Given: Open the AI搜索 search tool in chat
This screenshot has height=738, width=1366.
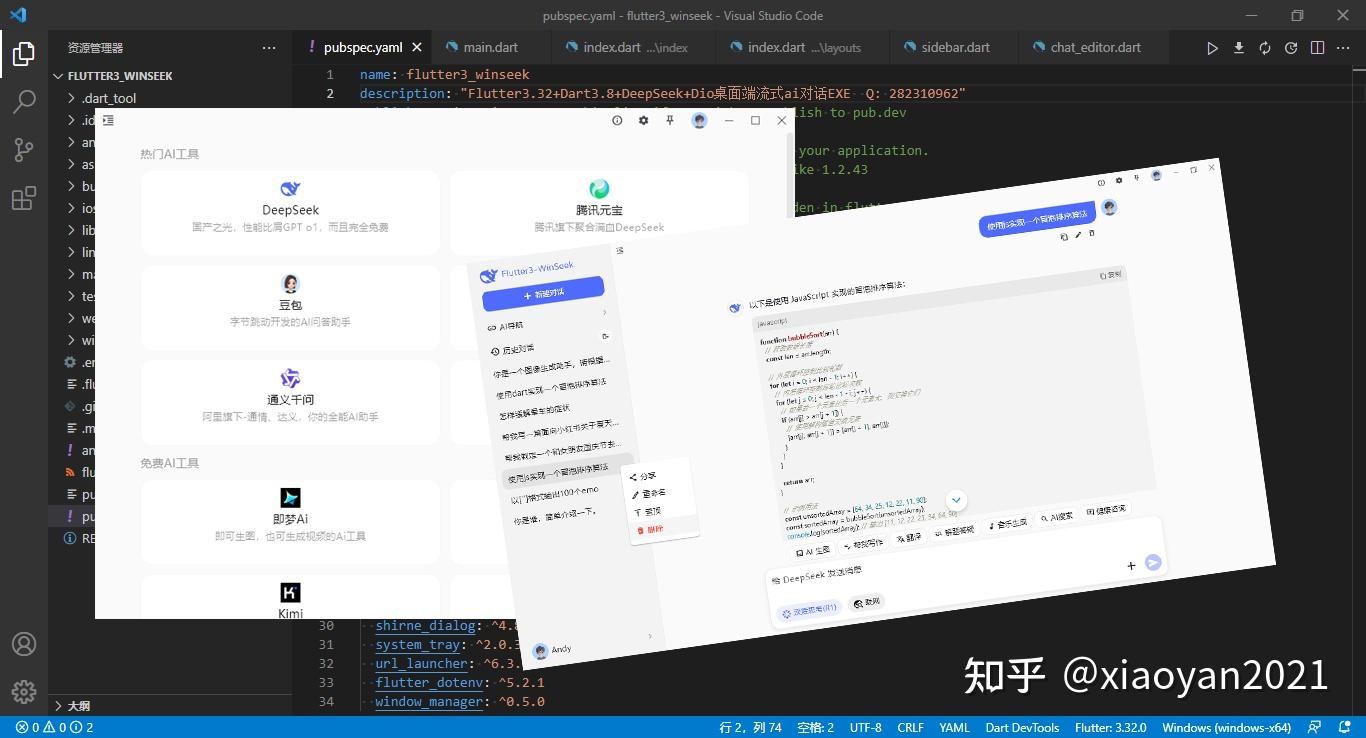Looking at the screenshot, I should (1058, 517).
